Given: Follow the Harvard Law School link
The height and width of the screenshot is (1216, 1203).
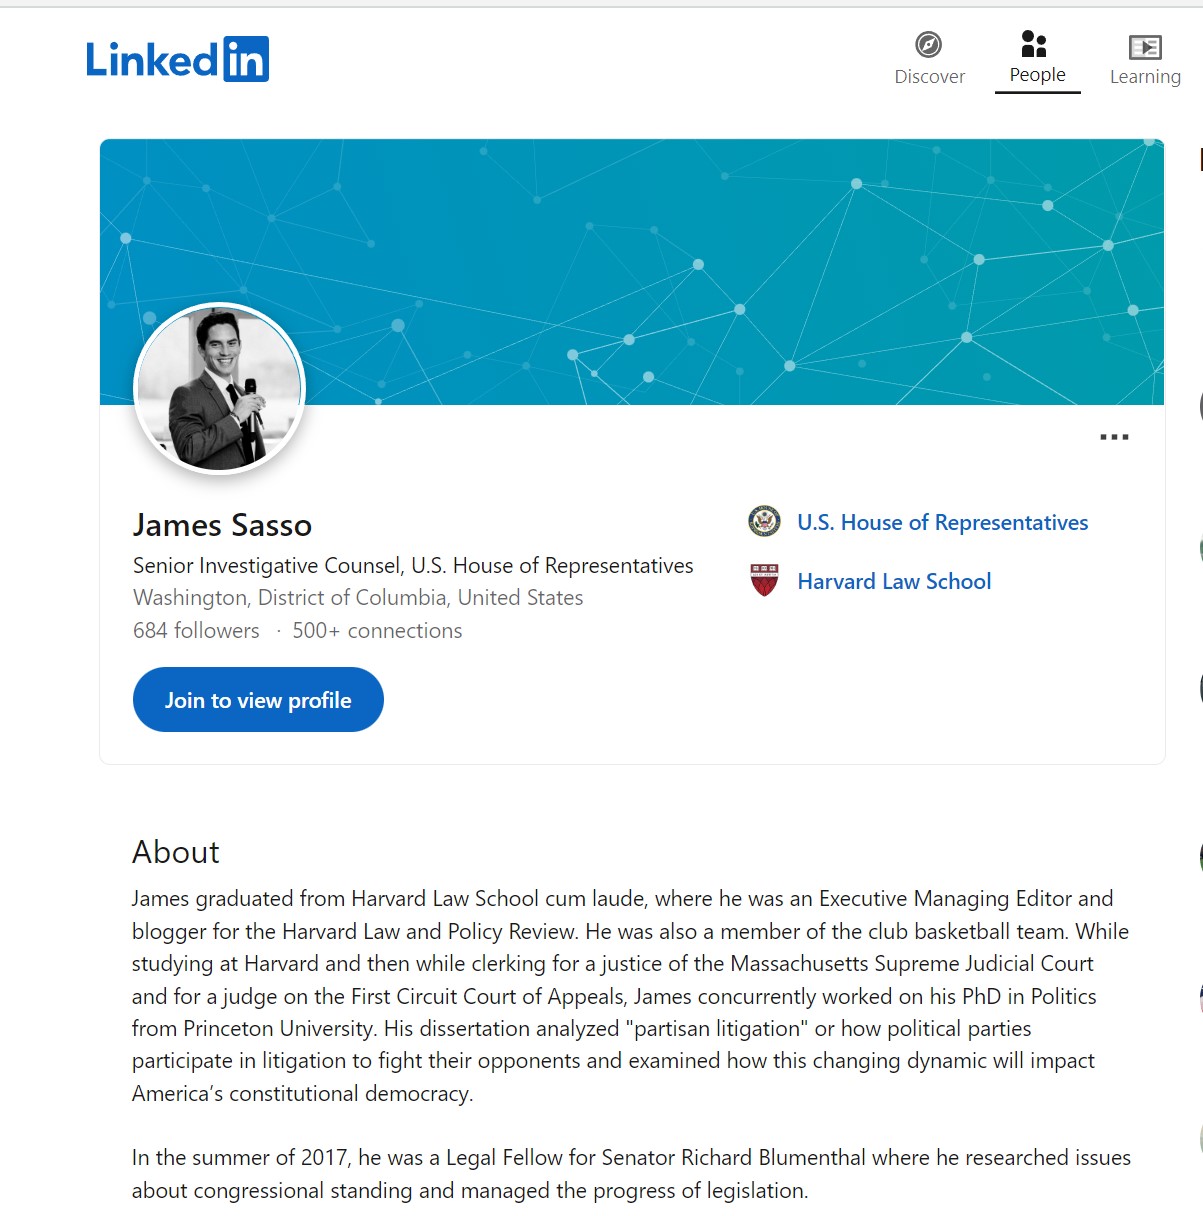Looking at the screenshot, I should pos(894,581).
